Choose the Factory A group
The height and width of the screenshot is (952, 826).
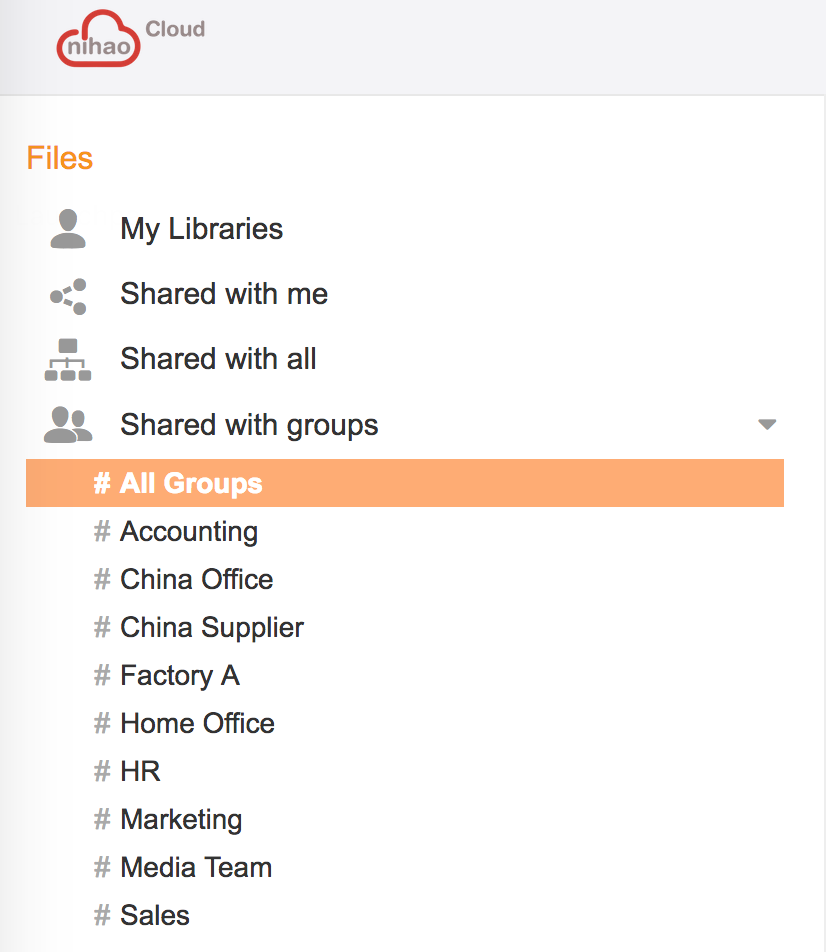point(180,675)
